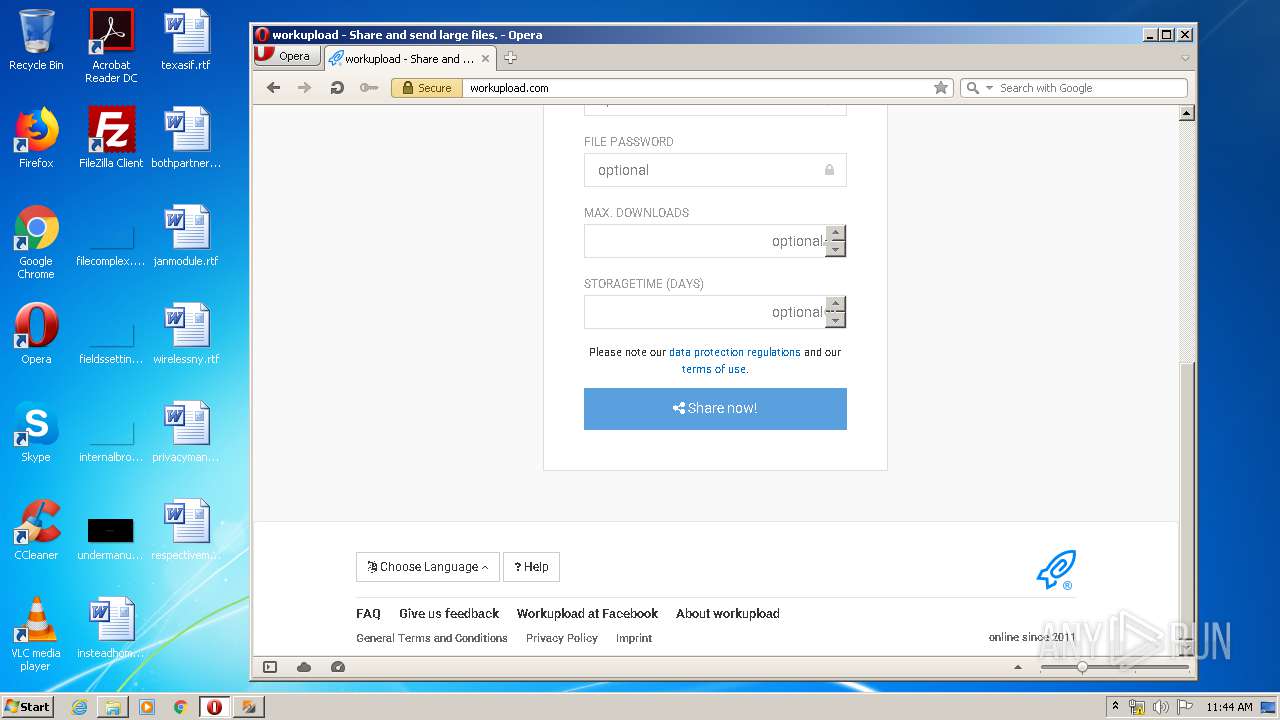Go back with the Opera back arrow
Viewport: 1280px width, 720px height.
coord(273,88)
